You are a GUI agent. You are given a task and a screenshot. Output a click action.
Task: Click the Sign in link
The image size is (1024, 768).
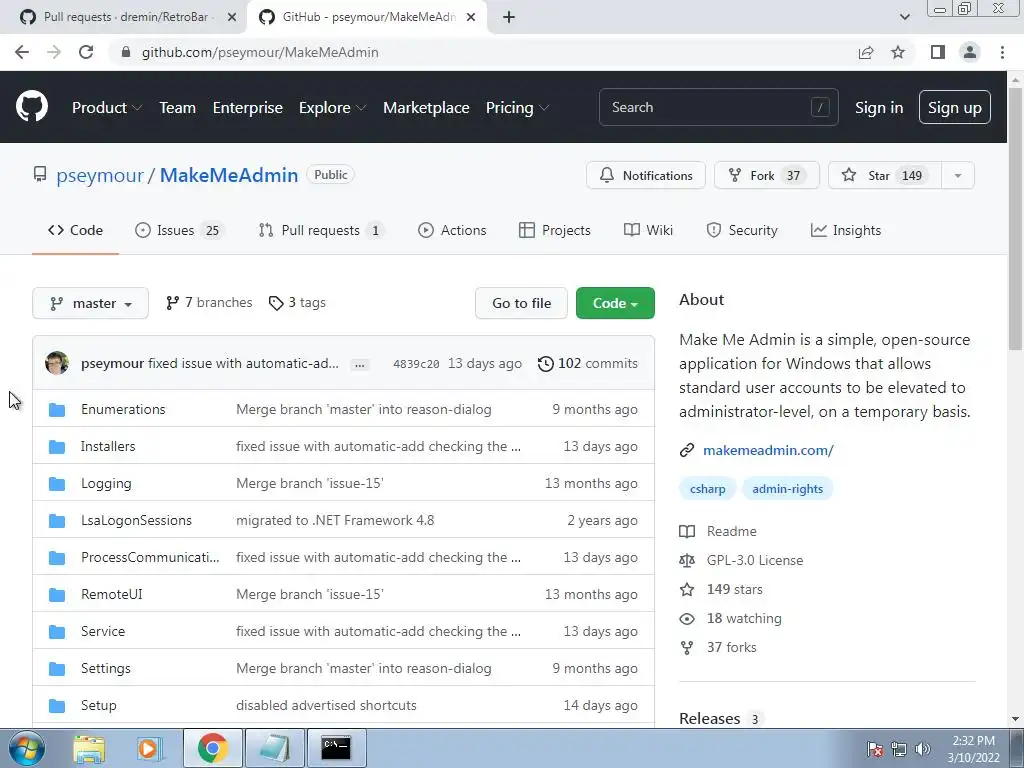(879, 108)
